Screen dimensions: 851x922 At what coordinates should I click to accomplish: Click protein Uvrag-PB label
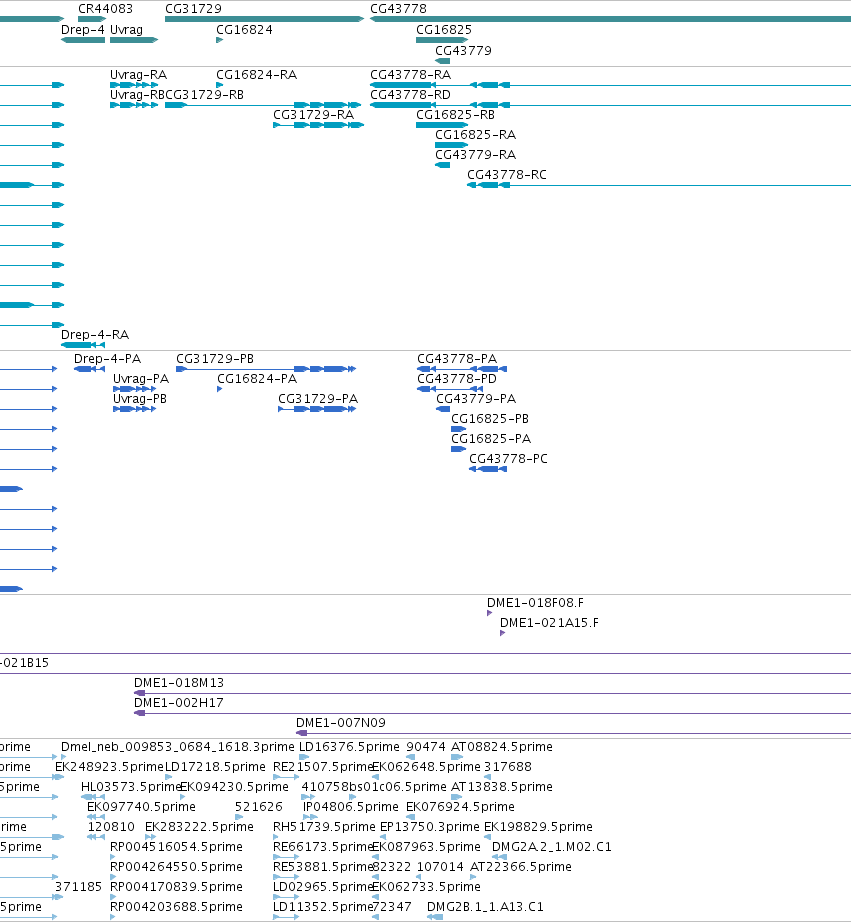pyautogui.click(x=140, y=399)
